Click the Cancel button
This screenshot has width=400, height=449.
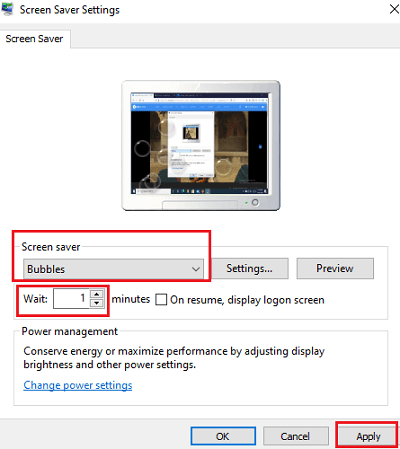pos(295,436)
